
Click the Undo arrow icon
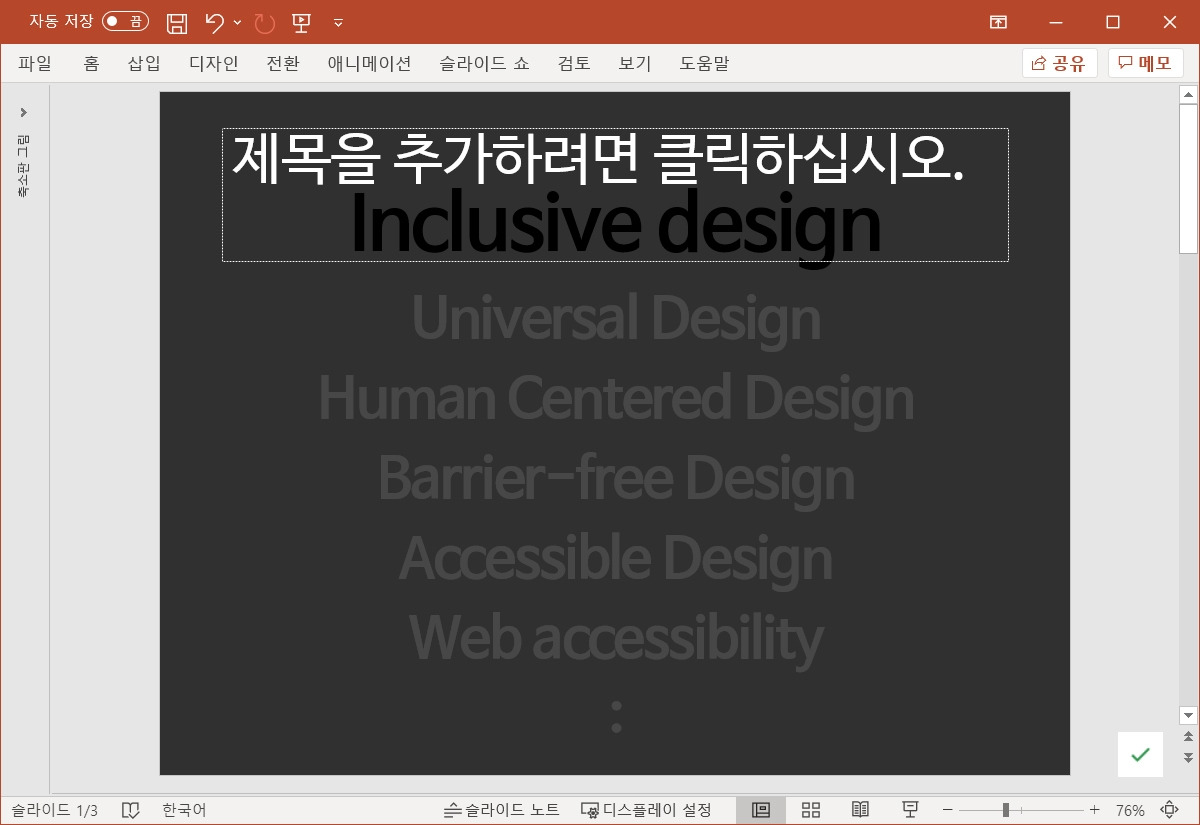point(217,22)
